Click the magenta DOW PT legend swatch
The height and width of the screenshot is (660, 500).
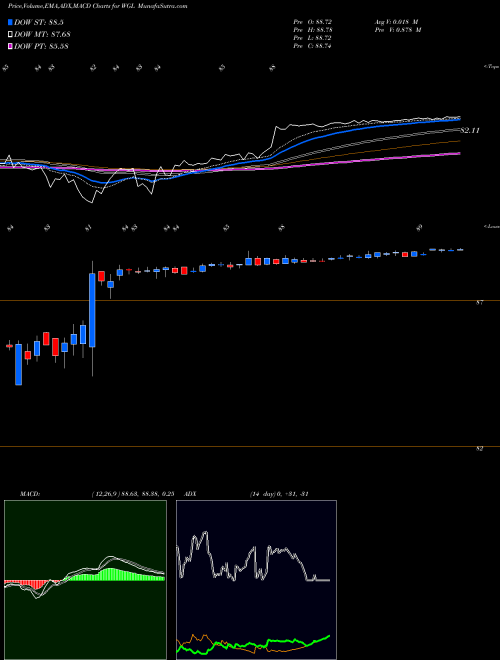[x=10, y=46]
